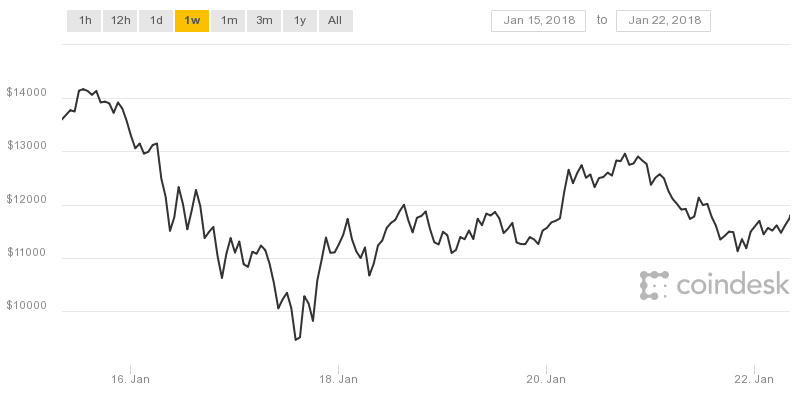Click the coindesk watermark text

tap(734, 286)
